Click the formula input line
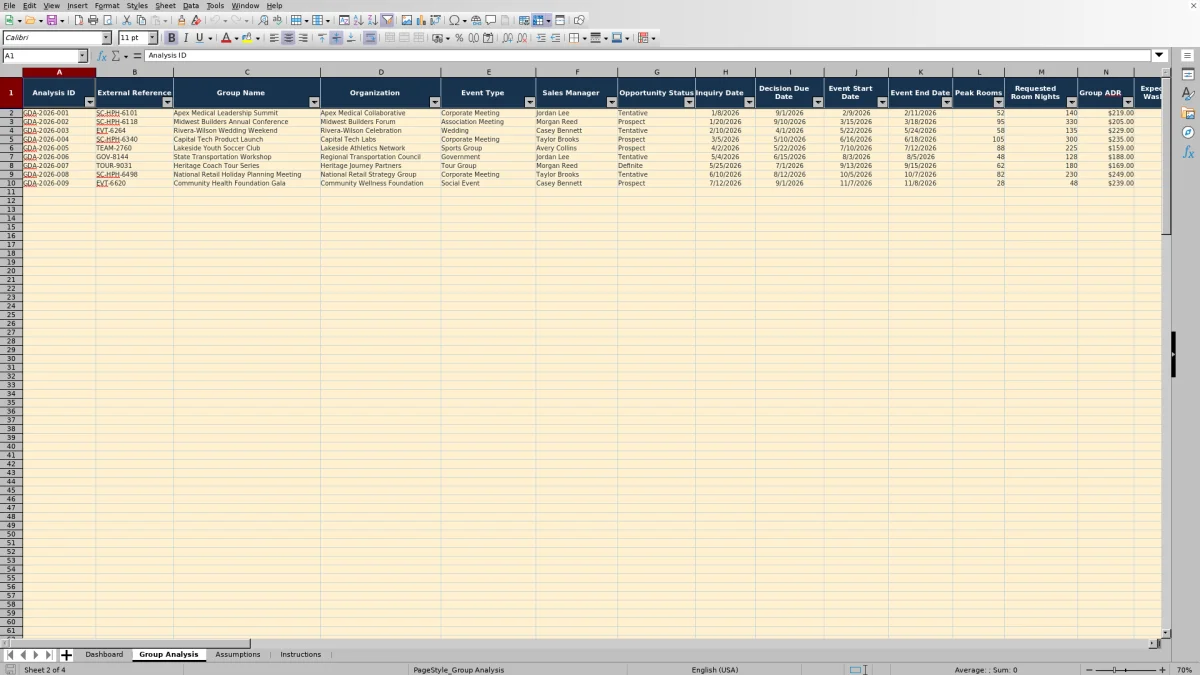 647,56
